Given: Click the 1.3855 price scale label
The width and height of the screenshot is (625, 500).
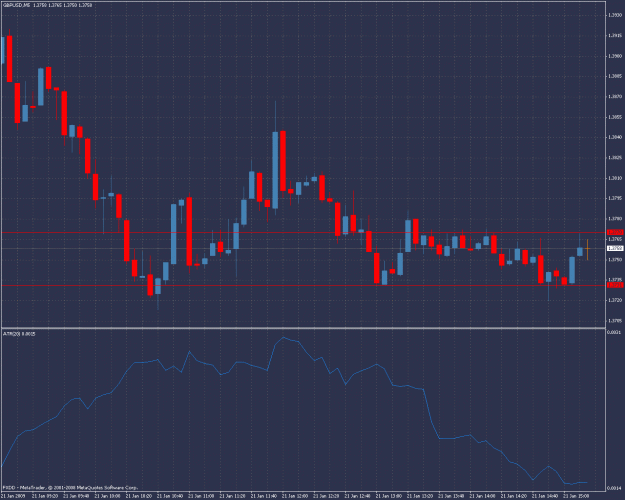Looking at the screenshot, I should [x=615, y=117].
